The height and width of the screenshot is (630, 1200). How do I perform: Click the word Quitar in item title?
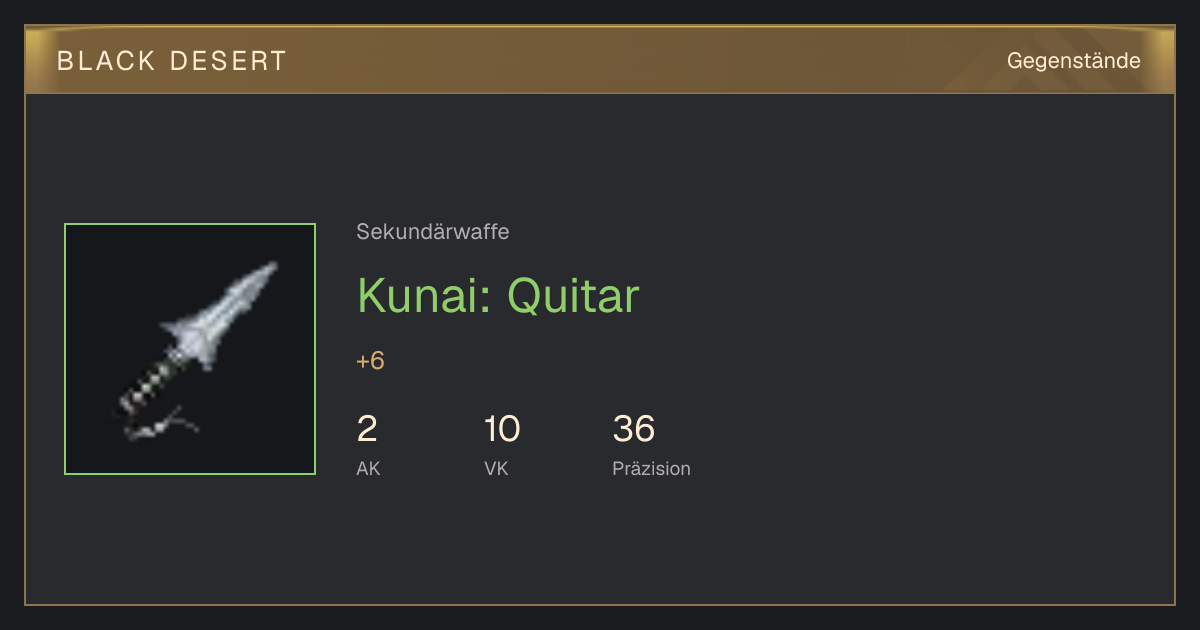573,296
